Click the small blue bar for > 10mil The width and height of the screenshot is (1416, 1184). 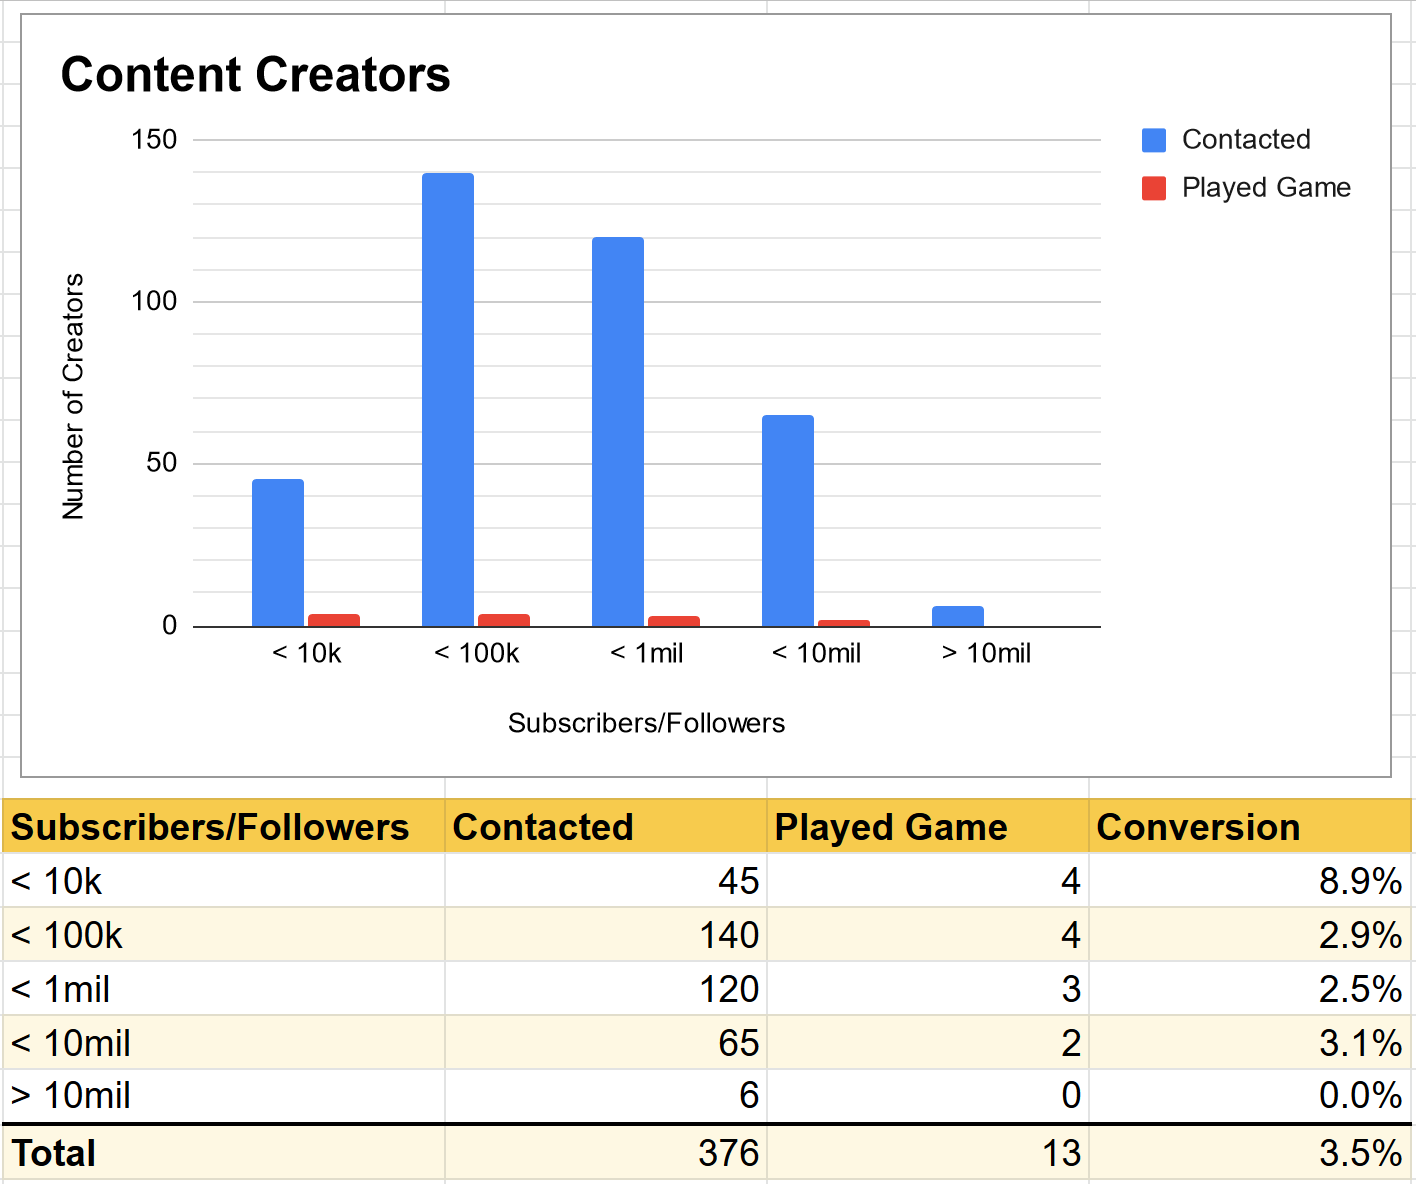(x=958, y=616)
